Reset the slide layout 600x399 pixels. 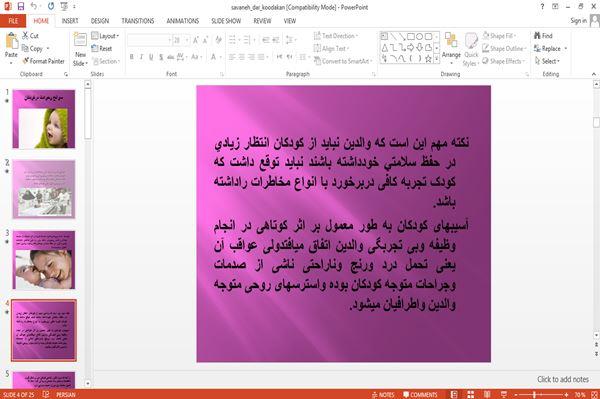tap(102, 49)
